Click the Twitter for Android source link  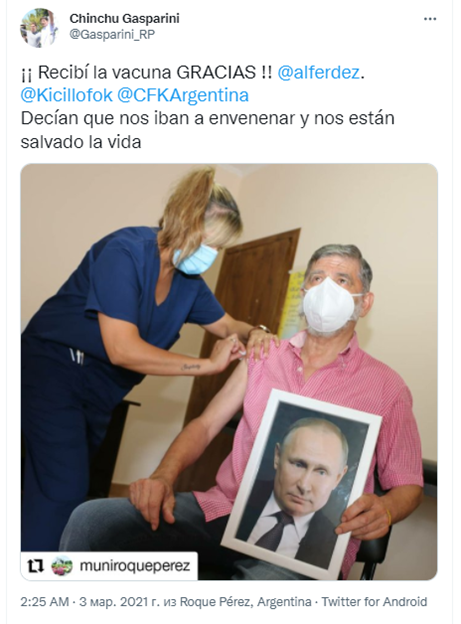(x=374, y=601)
